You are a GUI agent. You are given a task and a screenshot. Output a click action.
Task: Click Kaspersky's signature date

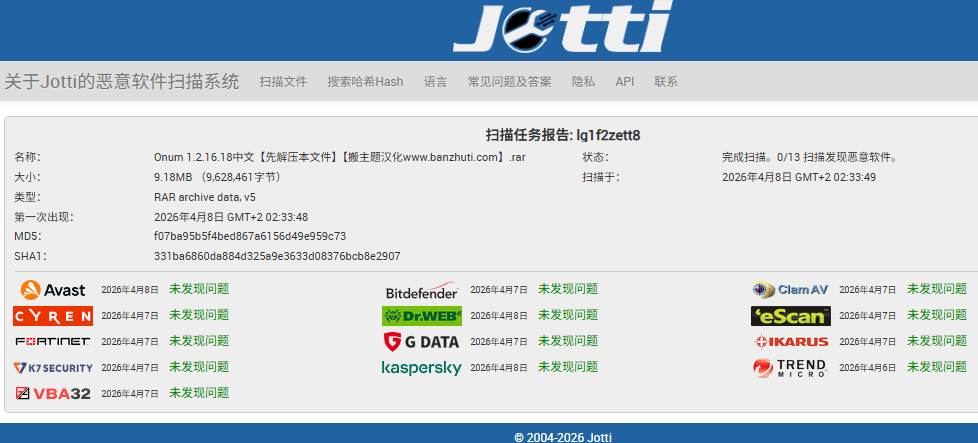[499, 368]
